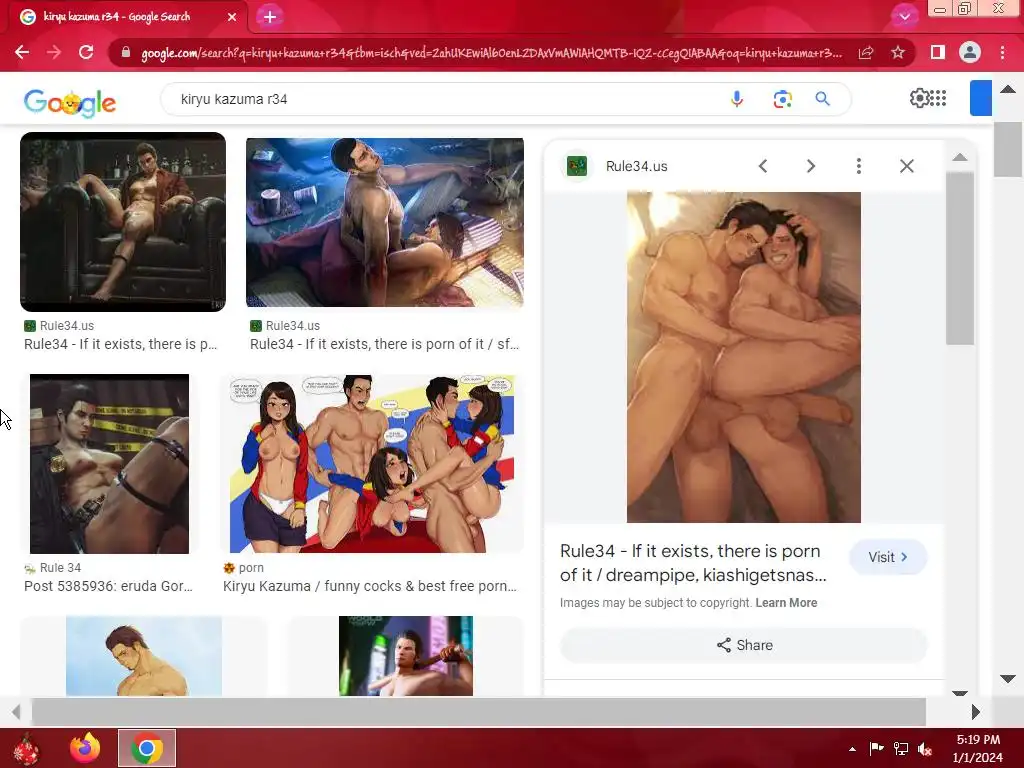This screenshot has height=768, width=1024.
Task: Click the 'porn' source label
Action: (x=251, y=568)
